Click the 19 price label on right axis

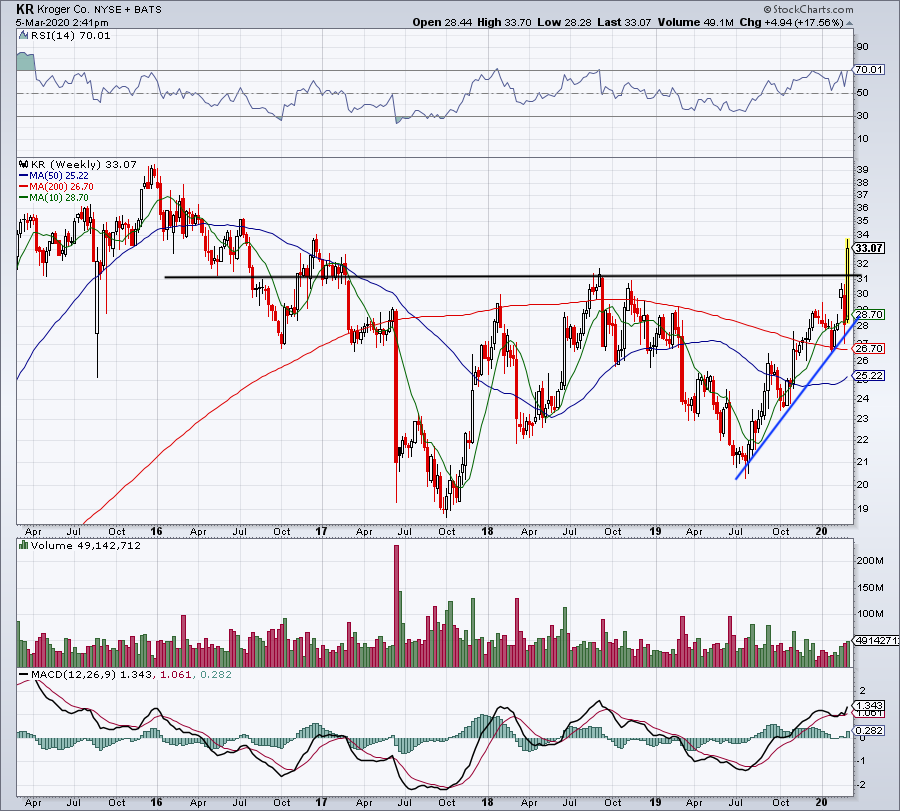(x=863, y=509)
